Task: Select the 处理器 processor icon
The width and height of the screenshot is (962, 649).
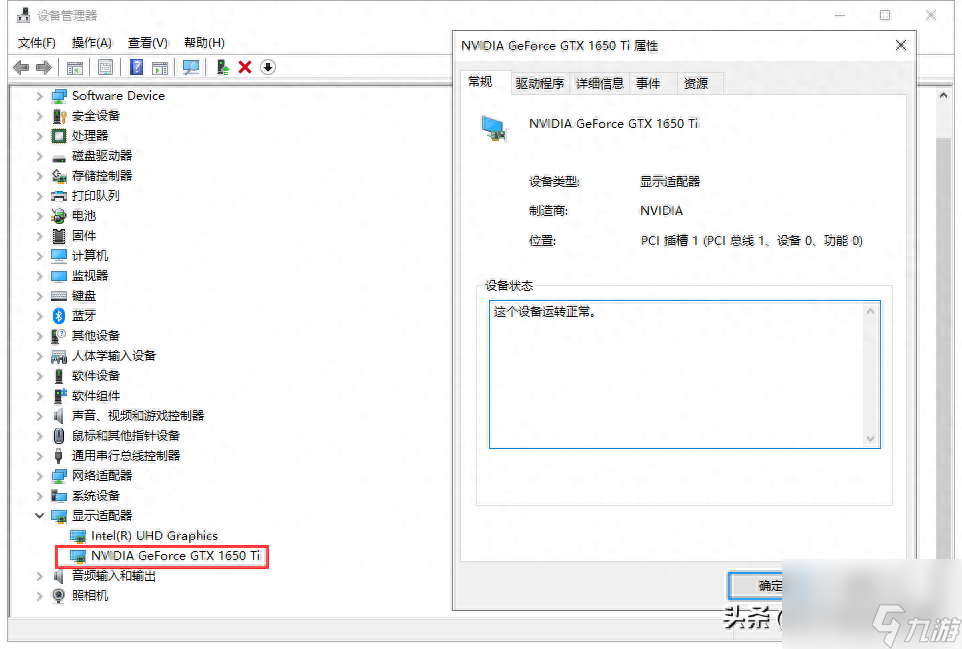Action: click(59, 136)
